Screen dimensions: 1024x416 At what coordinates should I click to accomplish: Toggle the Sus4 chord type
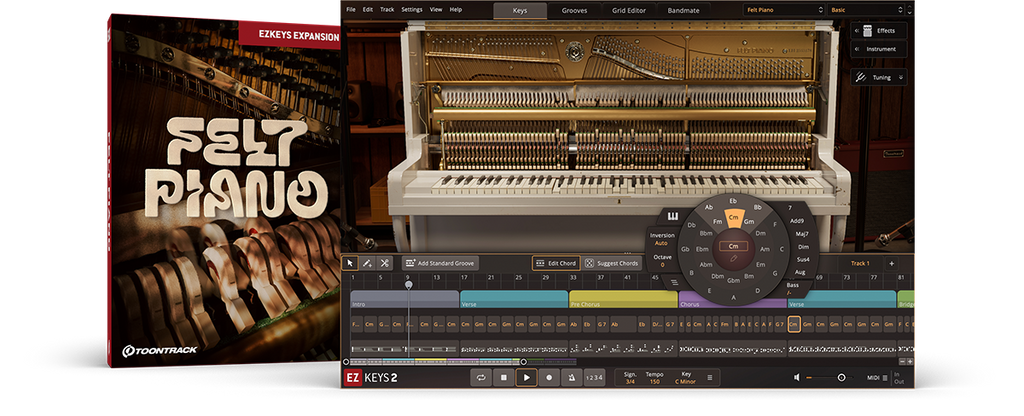tap(802, 259)
